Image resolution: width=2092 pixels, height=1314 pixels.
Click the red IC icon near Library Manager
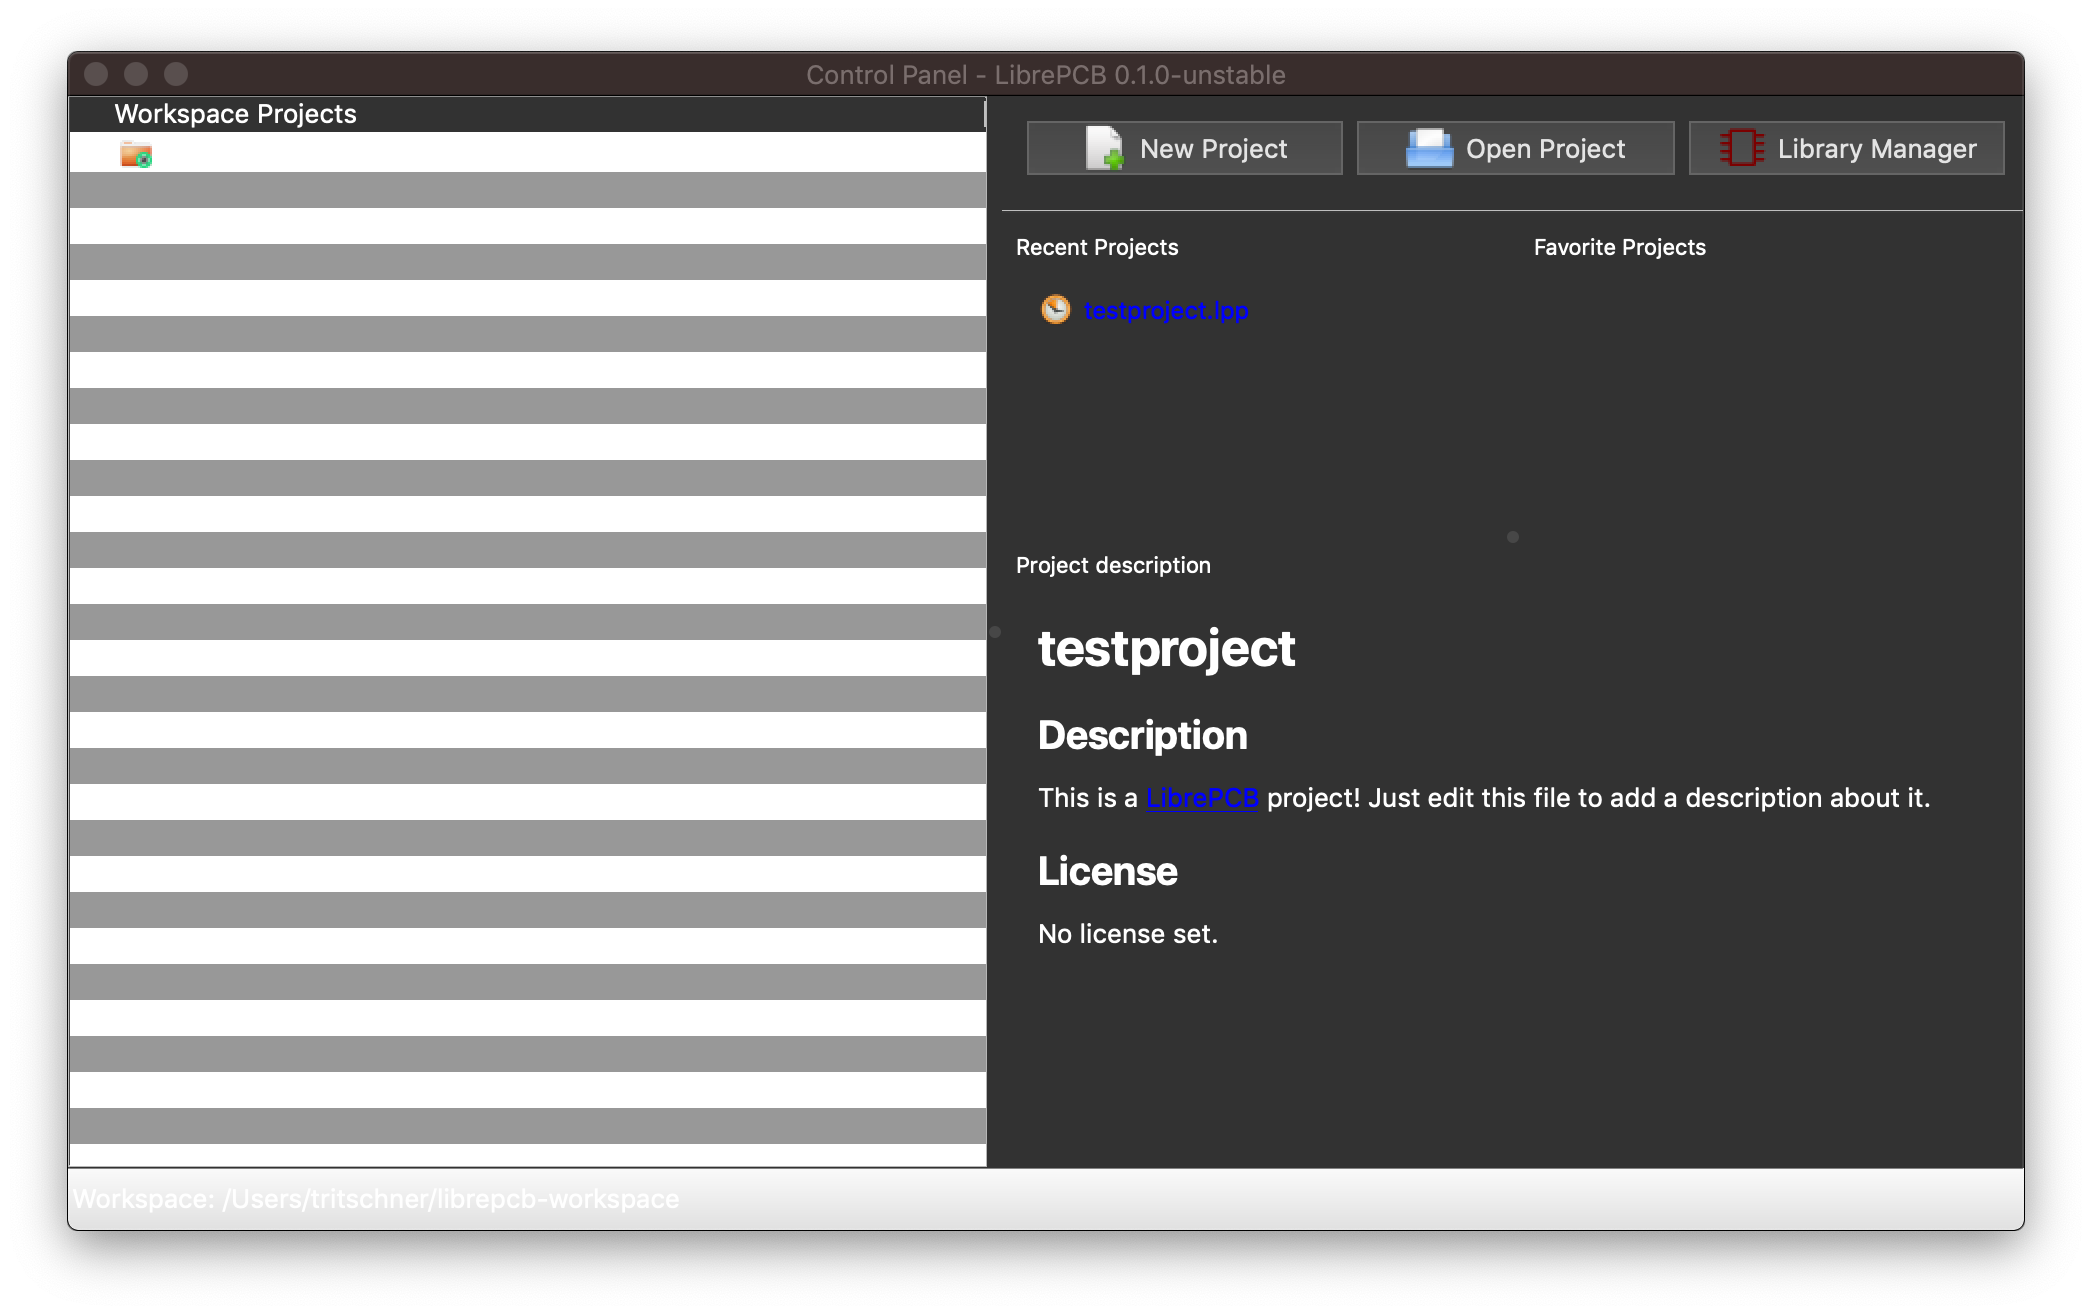1740,148
